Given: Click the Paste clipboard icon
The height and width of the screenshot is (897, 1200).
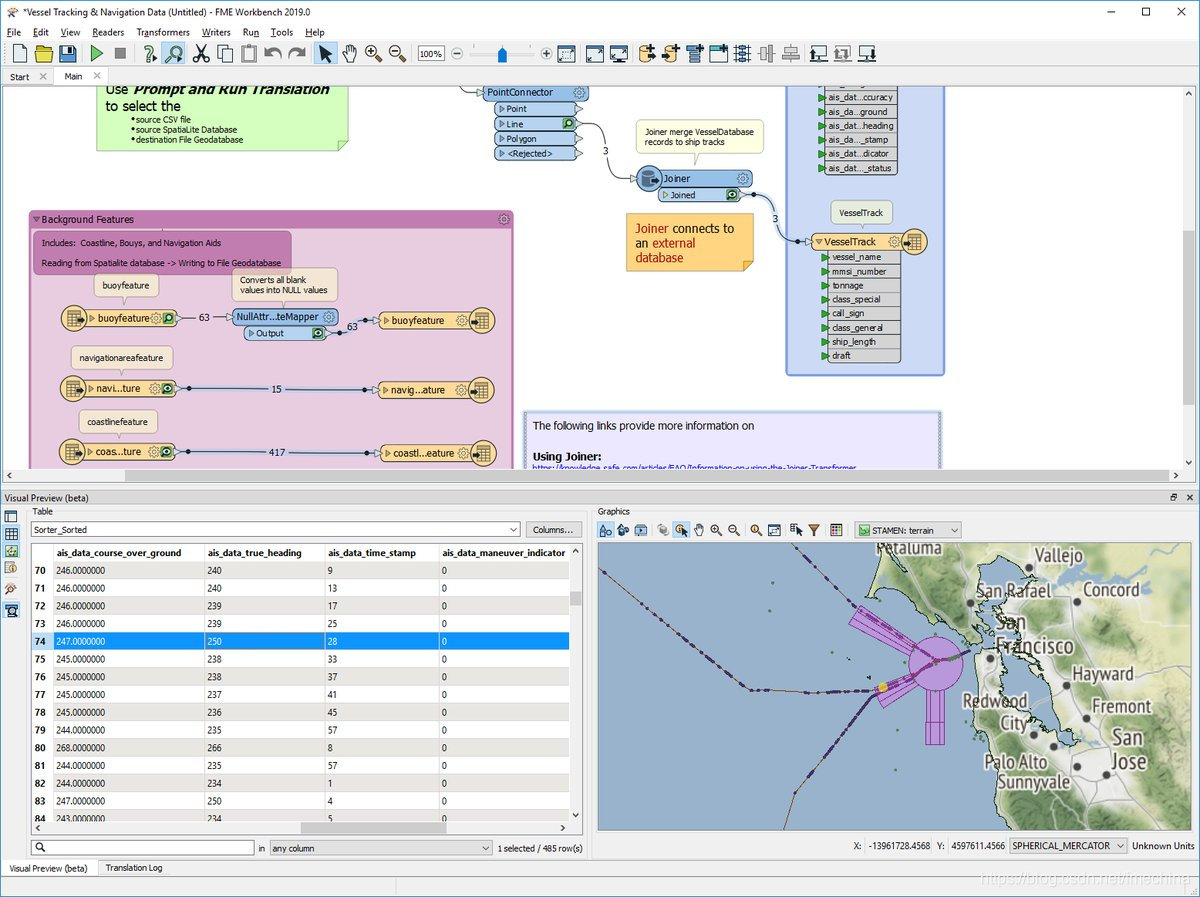Looking at the screenshot, I should pos(248,53).
